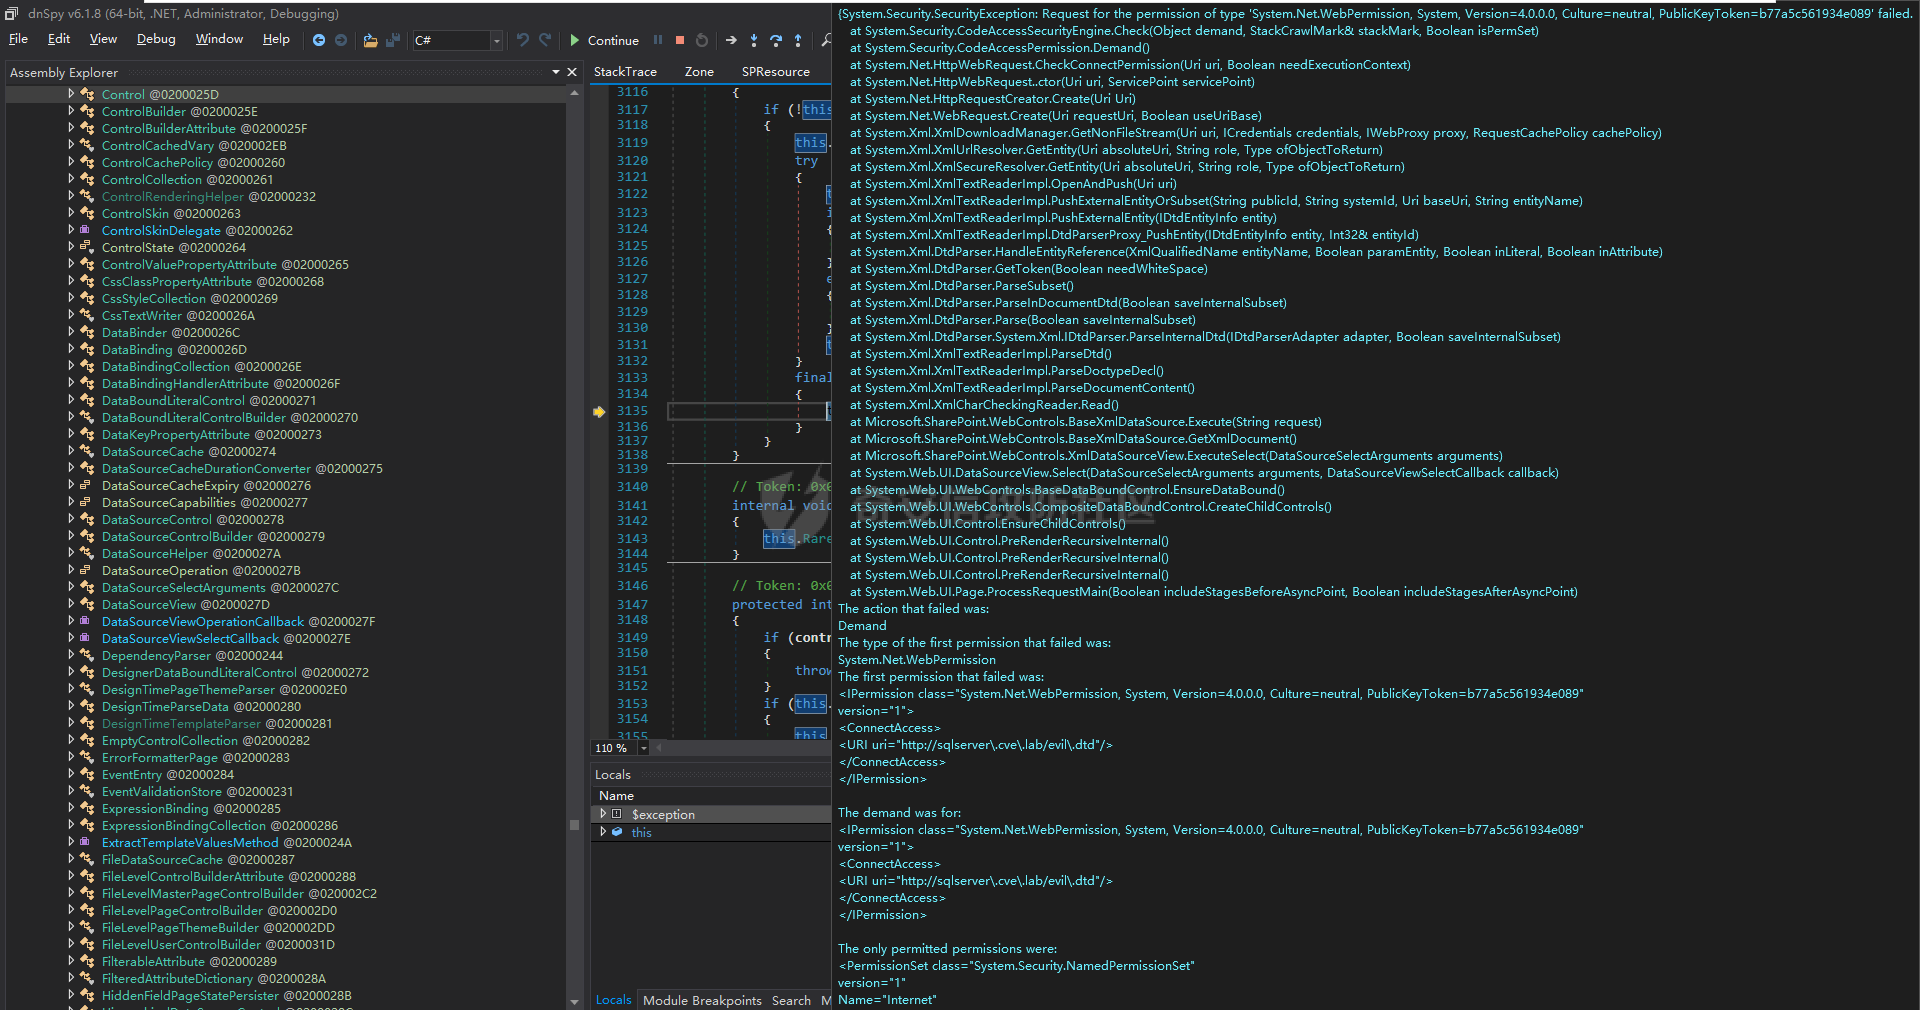The height and width of the screenshot is (1010, 1920).
Task: Click the Open file folder icon
Action: tap(370, 40)
